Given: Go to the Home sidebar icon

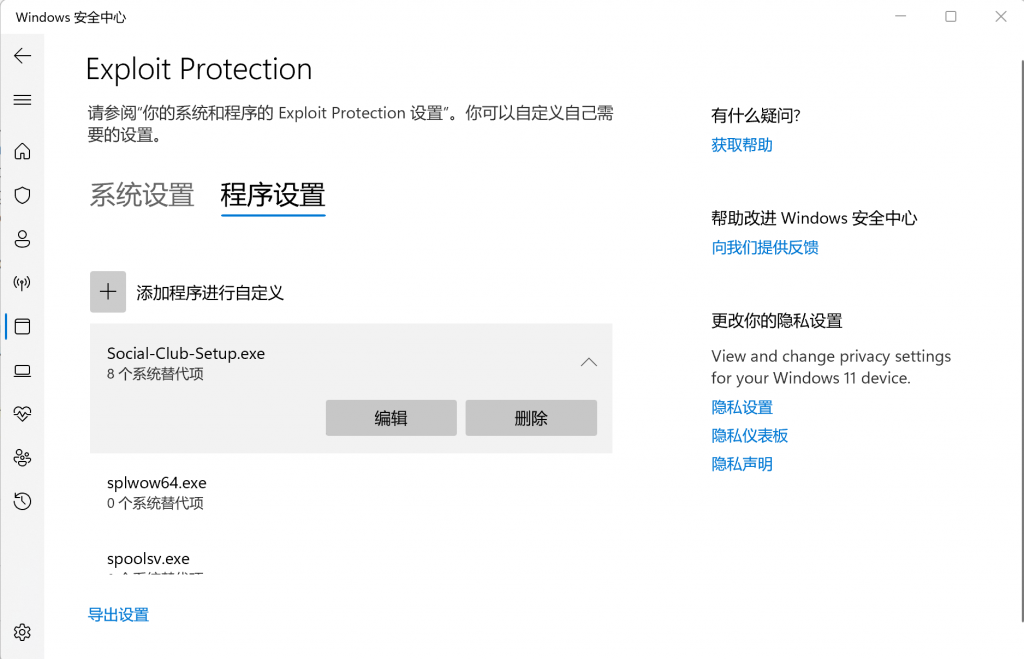Looking at the screenshot, I should [x=22, y=152].
